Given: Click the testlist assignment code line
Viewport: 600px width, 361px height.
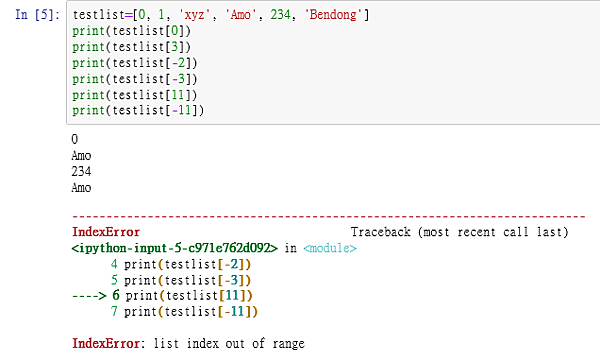Looking at the screenshot, I should [x=221, y=15].
